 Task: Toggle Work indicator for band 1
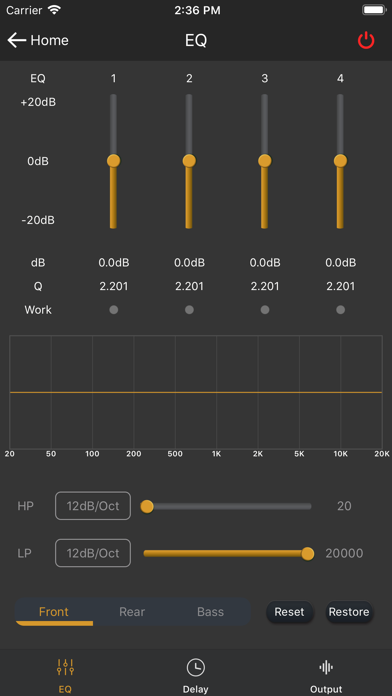pyautogui.click(x=114, y=310)
